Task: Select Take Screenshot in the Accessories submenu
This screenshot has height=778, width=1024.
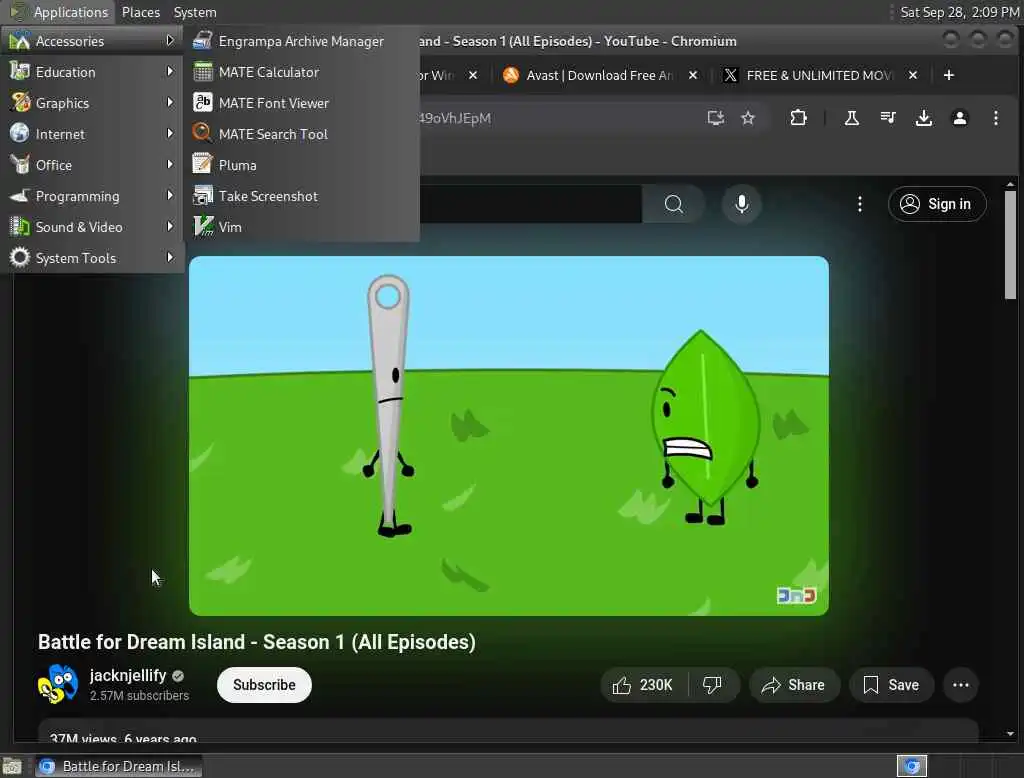Action: (x=302, y=196)
